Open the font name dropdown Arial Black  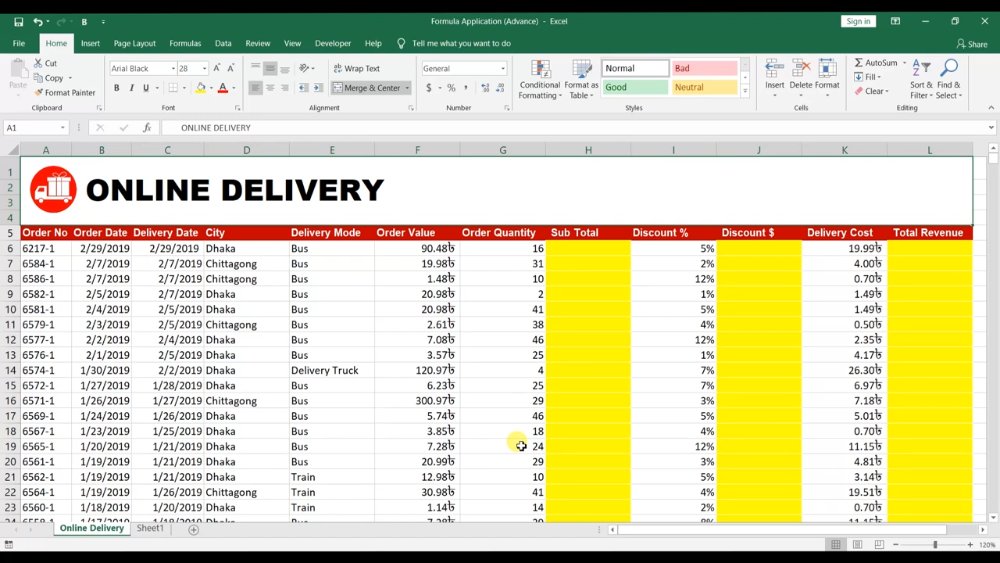(x=173, y=68)
